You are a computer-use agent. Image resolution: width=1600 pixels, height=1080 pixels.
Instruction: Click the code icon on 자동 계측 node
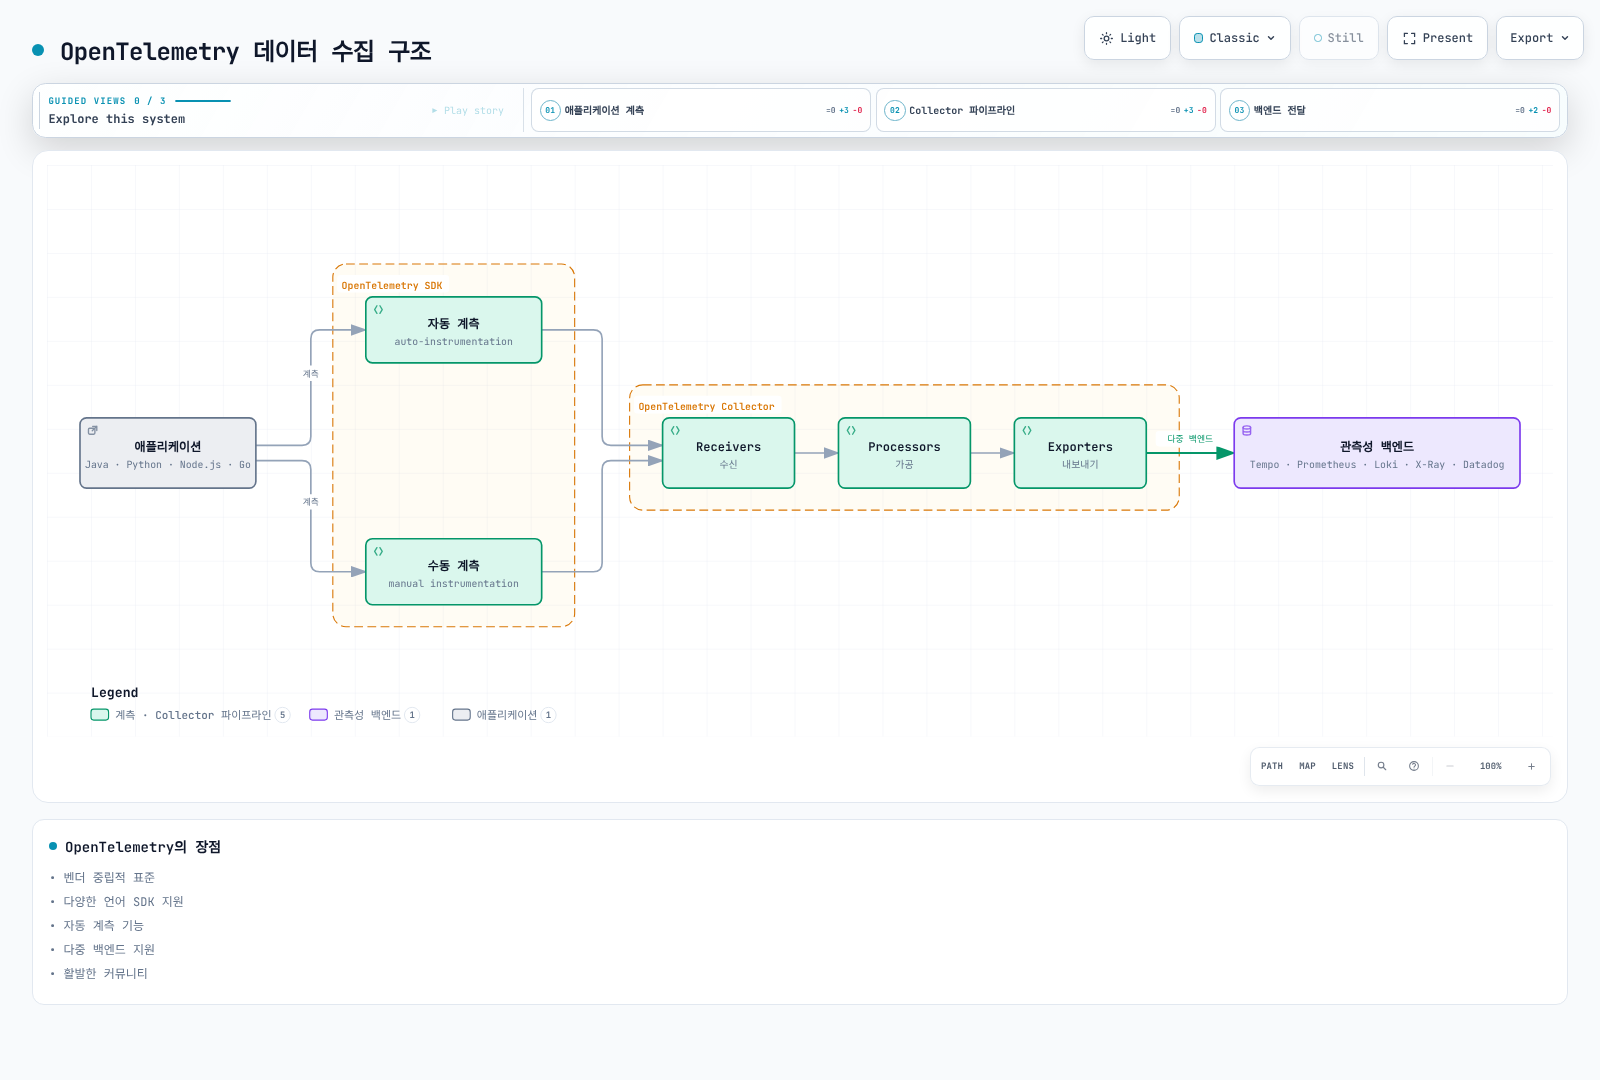click(379, 310)
